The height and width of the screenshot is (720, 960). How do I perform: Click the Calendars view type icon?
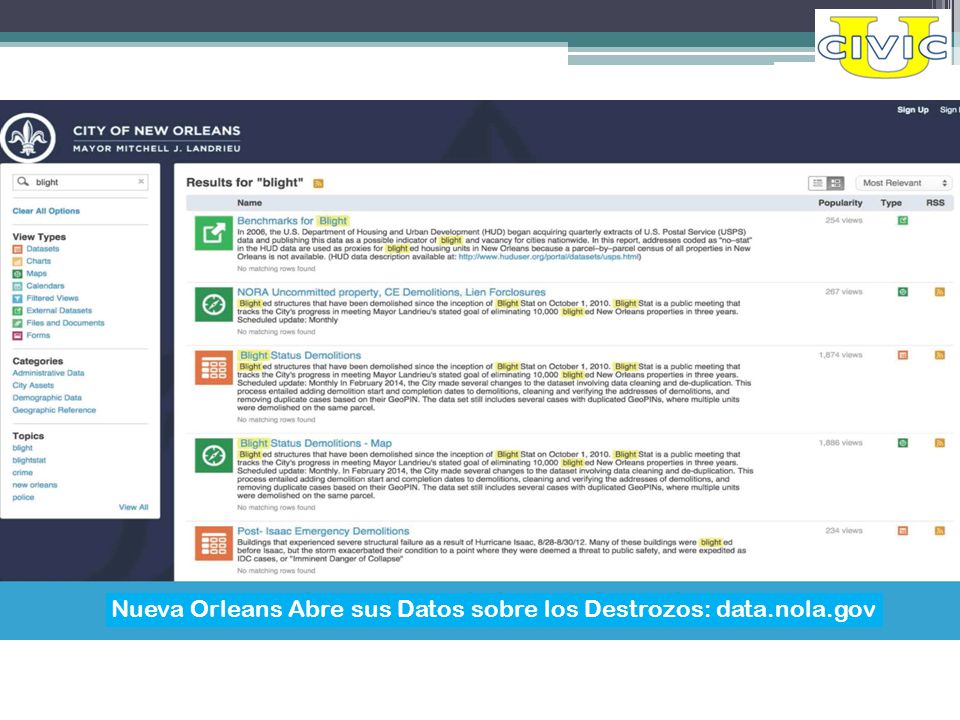coord(17,286)
